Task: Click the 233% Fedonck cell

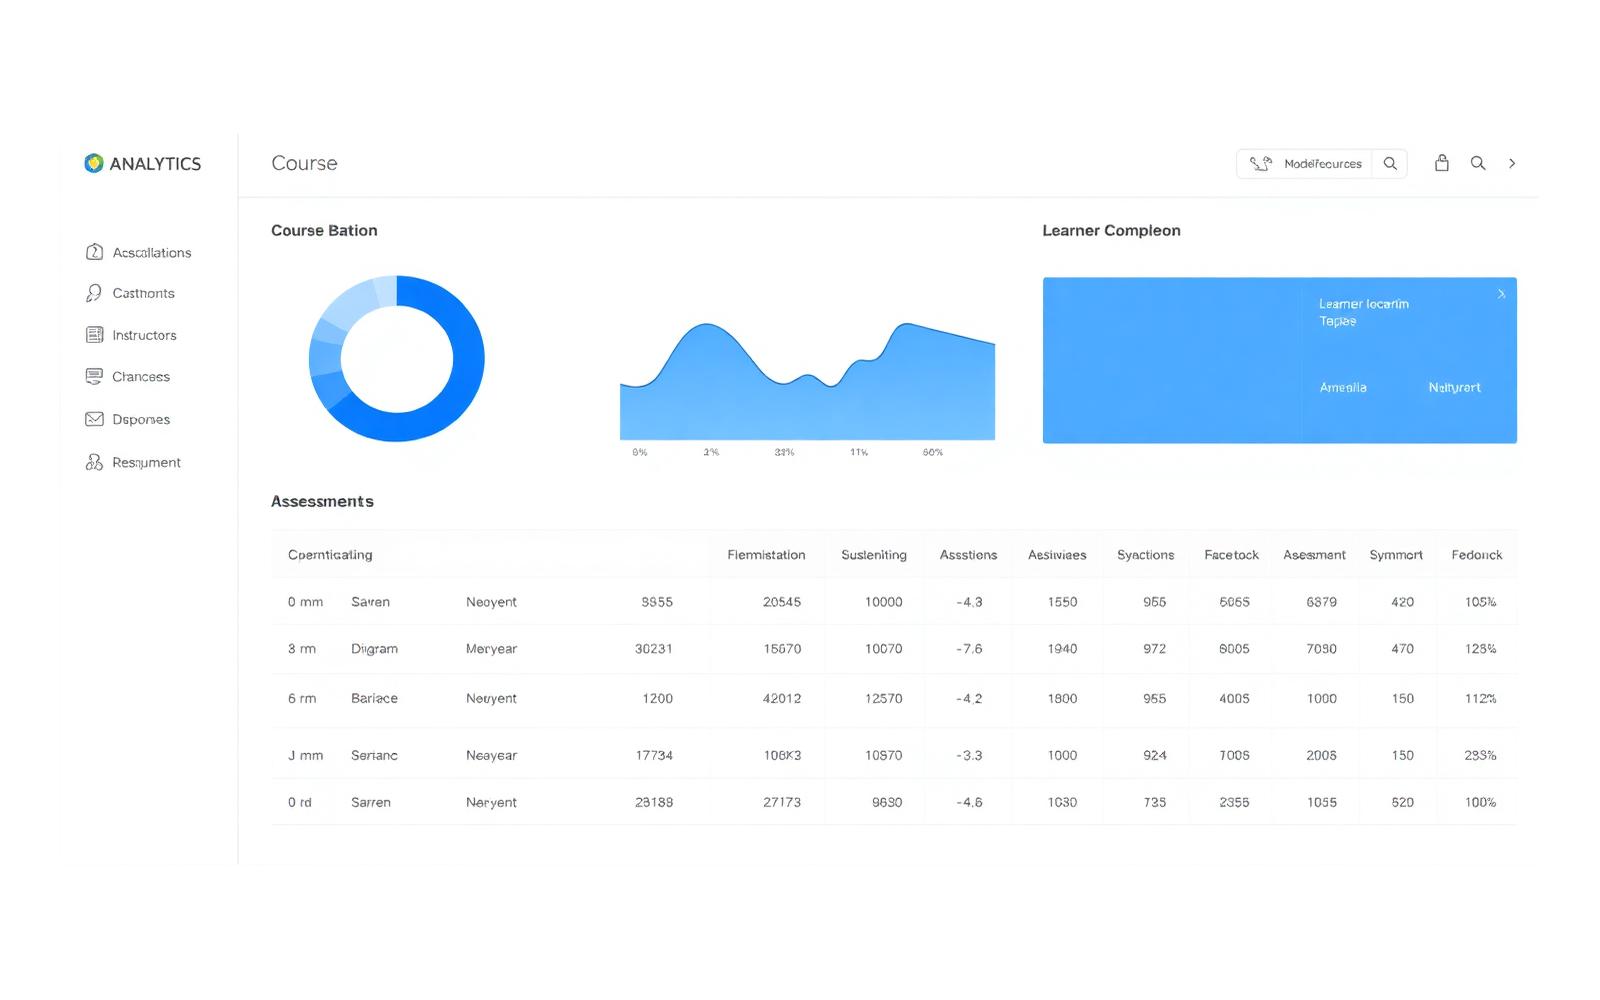Action: (1480, 755)
